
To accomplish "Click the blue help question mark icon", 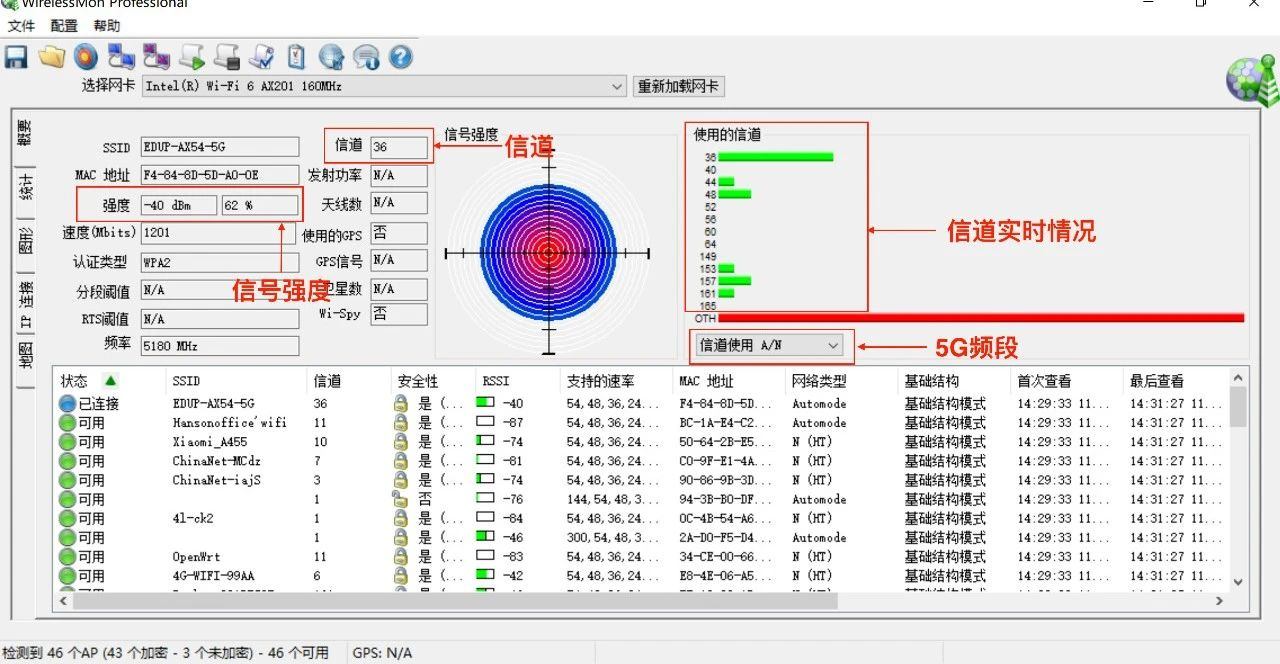I will coord(401,57).
